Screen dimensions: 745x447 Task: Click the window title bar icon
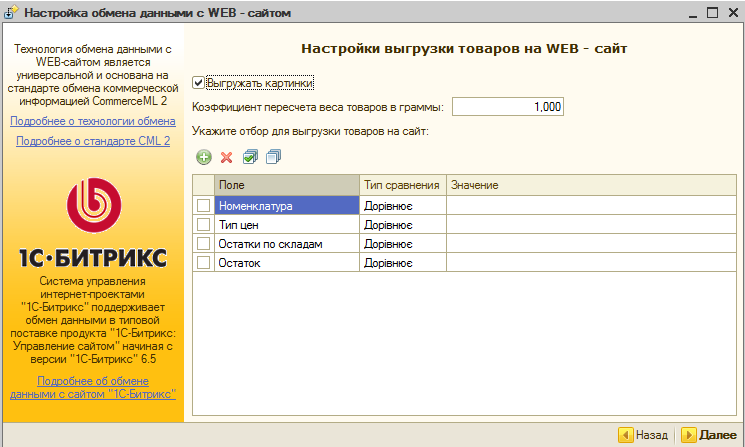pos(11,12)
